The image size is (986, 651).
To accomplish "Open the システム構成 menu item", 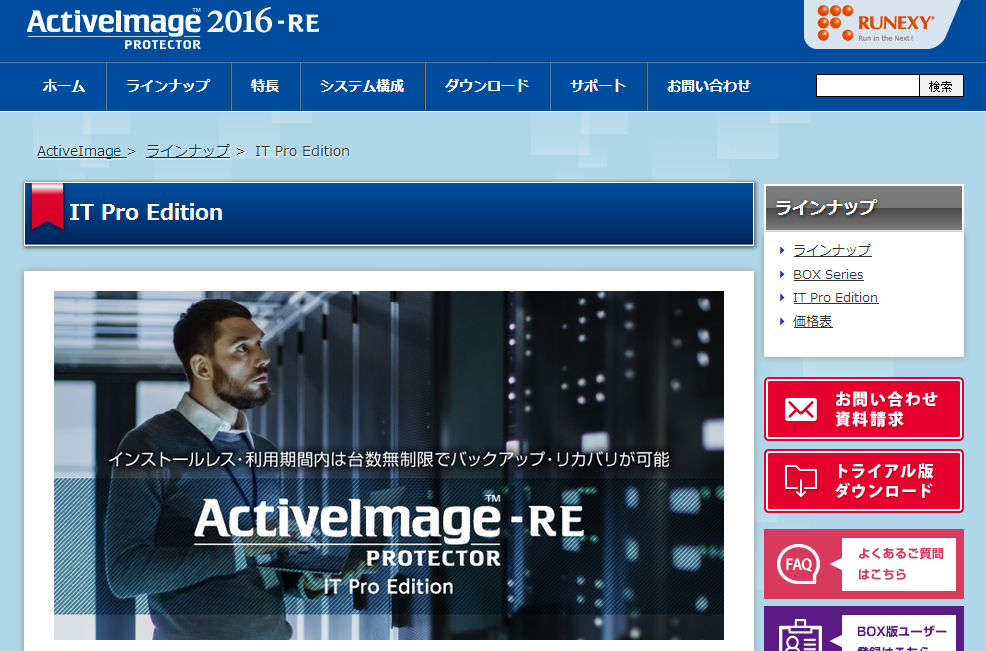I will click(362, 86).
